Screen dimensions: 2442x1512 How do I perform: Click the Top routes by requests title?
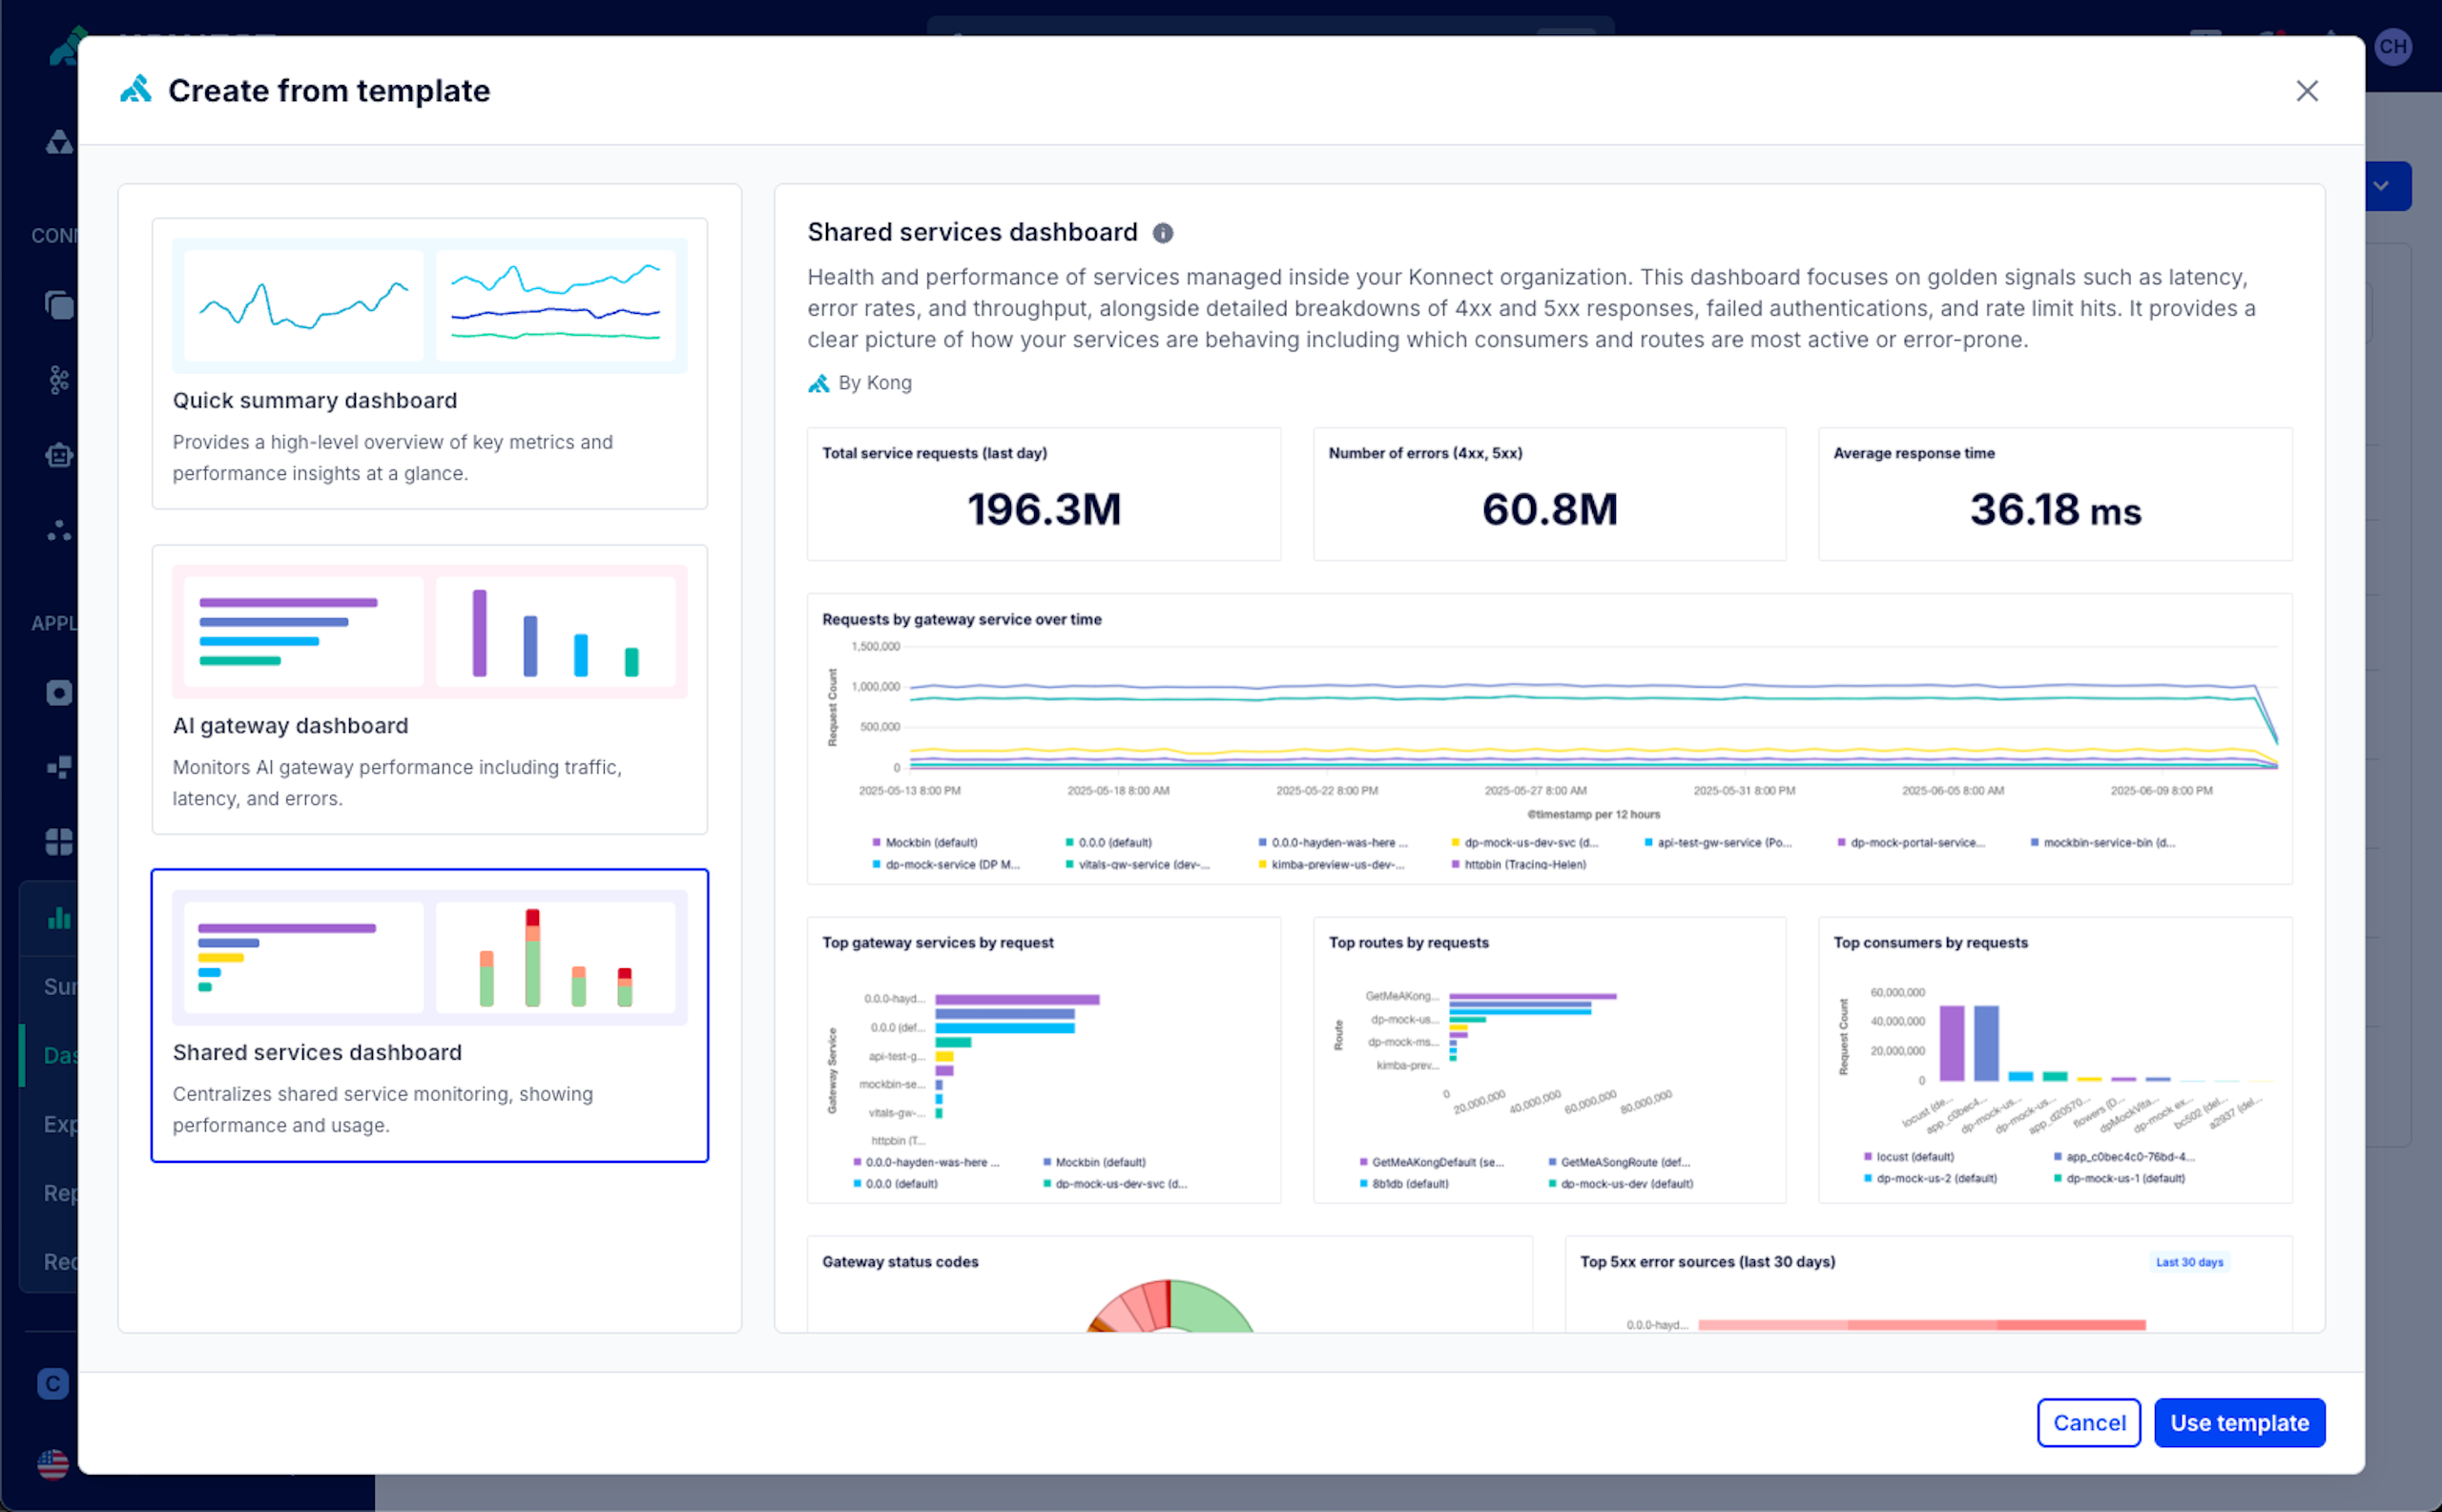click(x=1408, y=942)
